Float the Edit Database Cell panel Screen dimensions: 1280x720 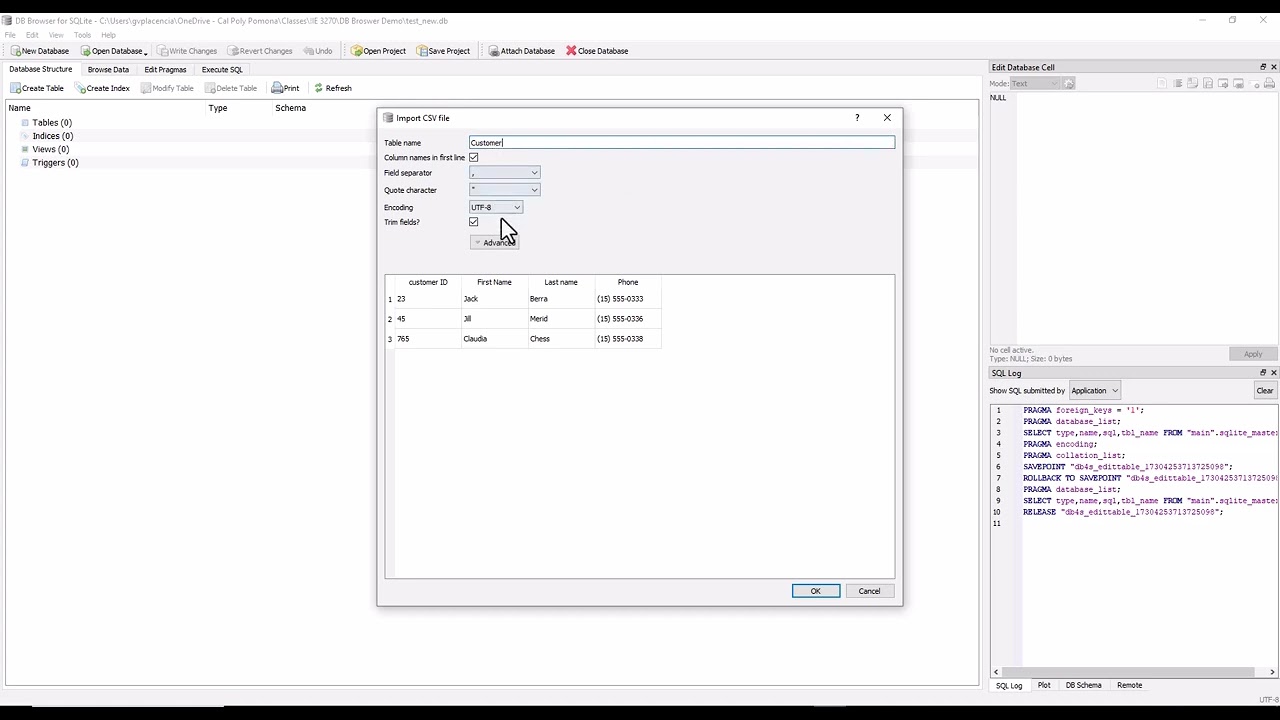pos(1263,67)
